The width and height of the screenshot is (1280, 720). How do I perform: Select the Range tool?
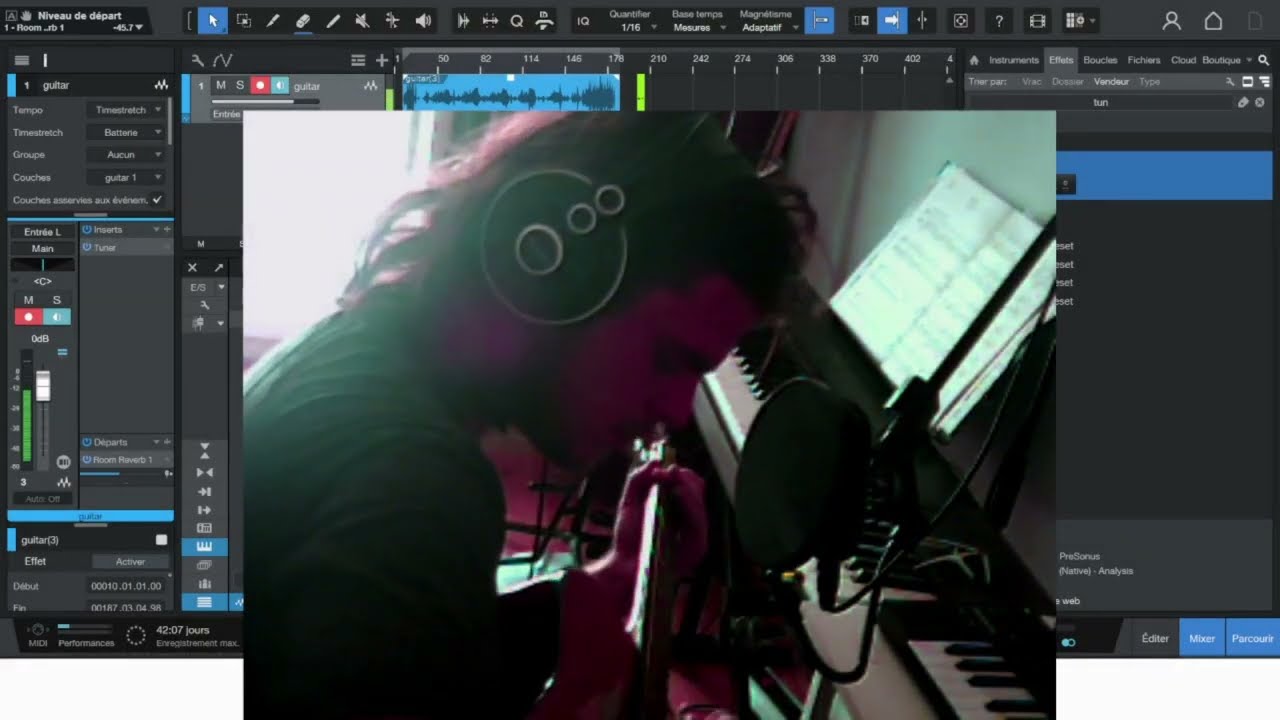[x=243, y=20]
